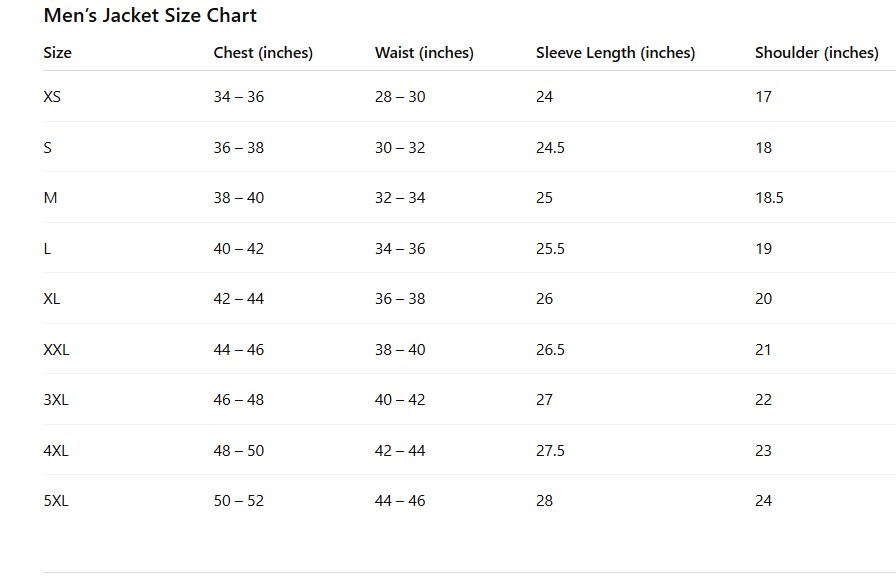The image size is (896, 576).
Task: Click shoulder value 18.5 in the M row
Action: [769, 198]
